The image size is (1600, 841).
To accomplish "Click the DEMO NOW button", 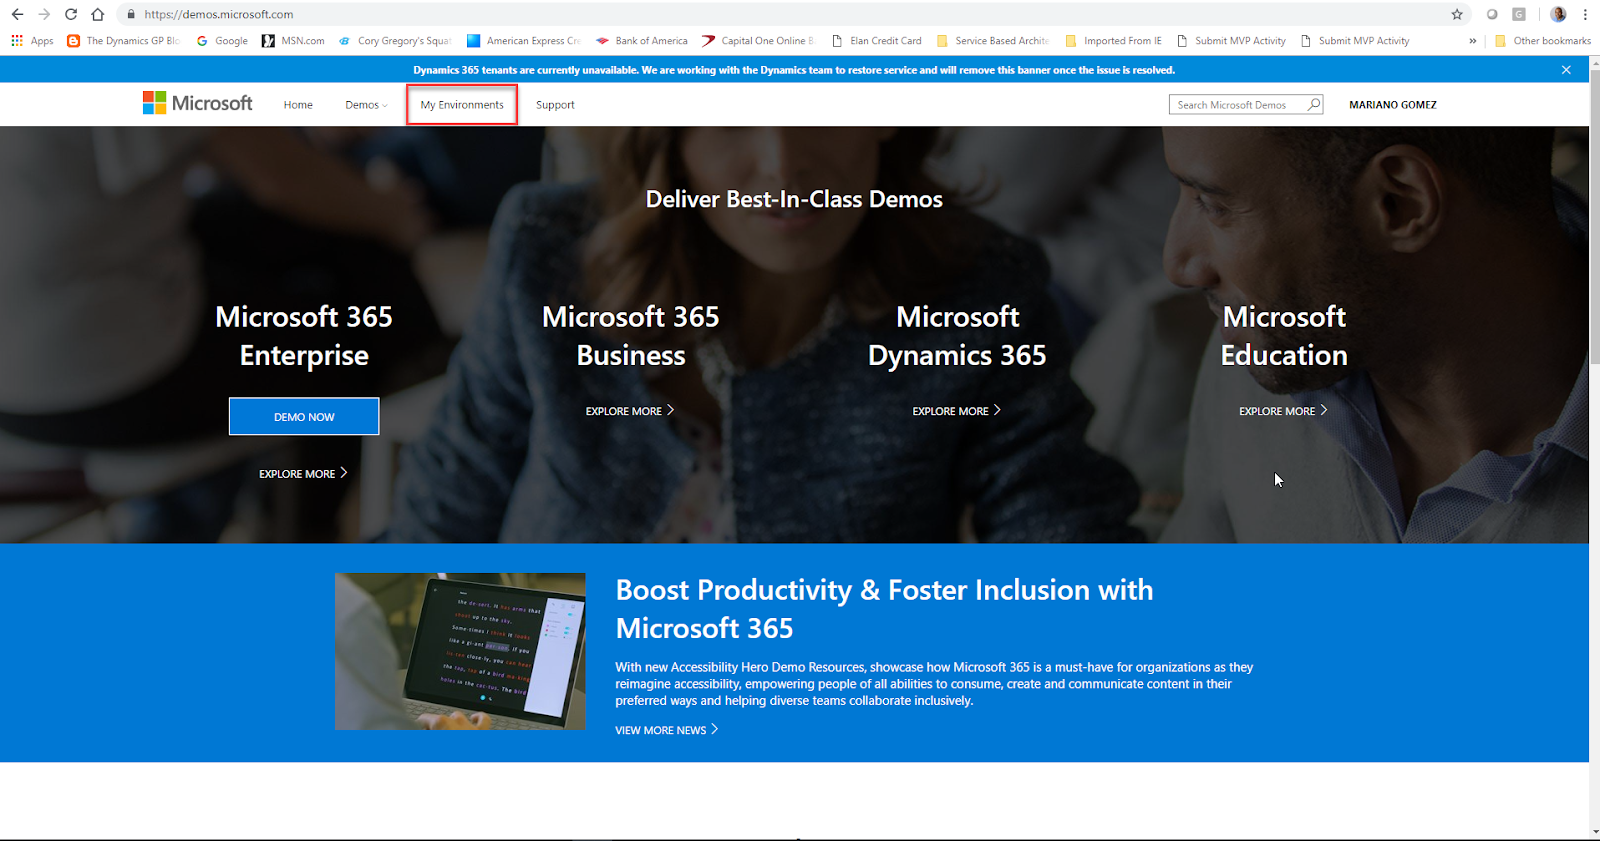I will click(x=304, y=417).
